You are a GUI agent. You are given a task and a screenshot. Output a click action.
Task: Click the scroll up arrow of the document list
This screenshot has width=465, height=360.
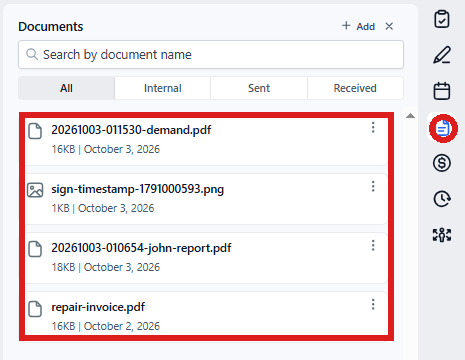click(410, 116)
